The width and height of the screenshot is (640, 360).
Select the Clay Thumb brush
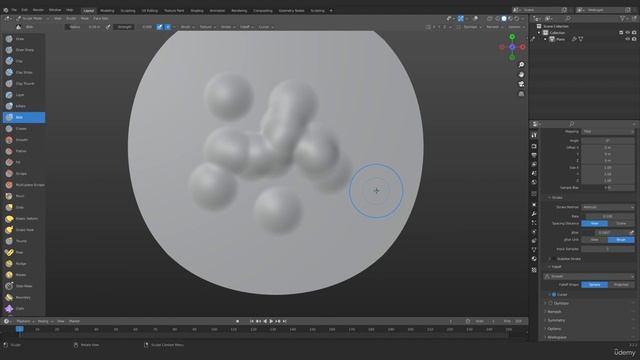pos(24,84)
